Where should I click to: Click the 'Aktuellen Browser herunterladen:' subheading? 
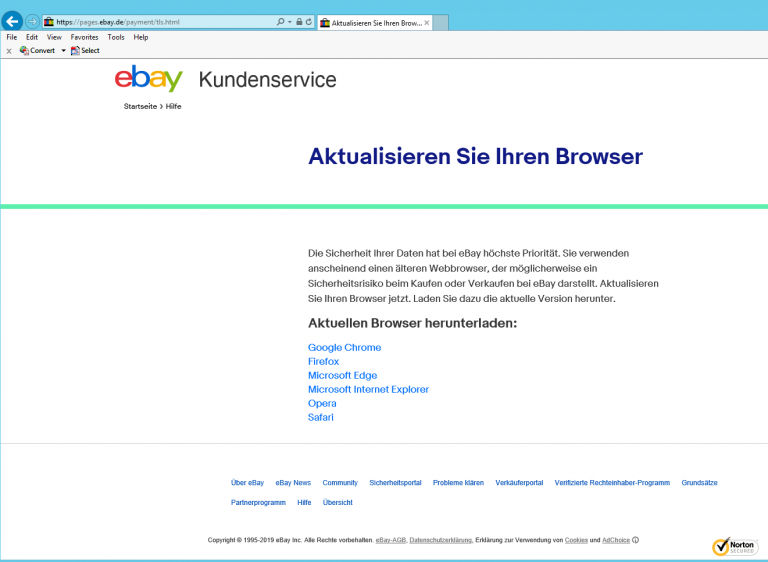pyautogui.click(x=412, y=323)
